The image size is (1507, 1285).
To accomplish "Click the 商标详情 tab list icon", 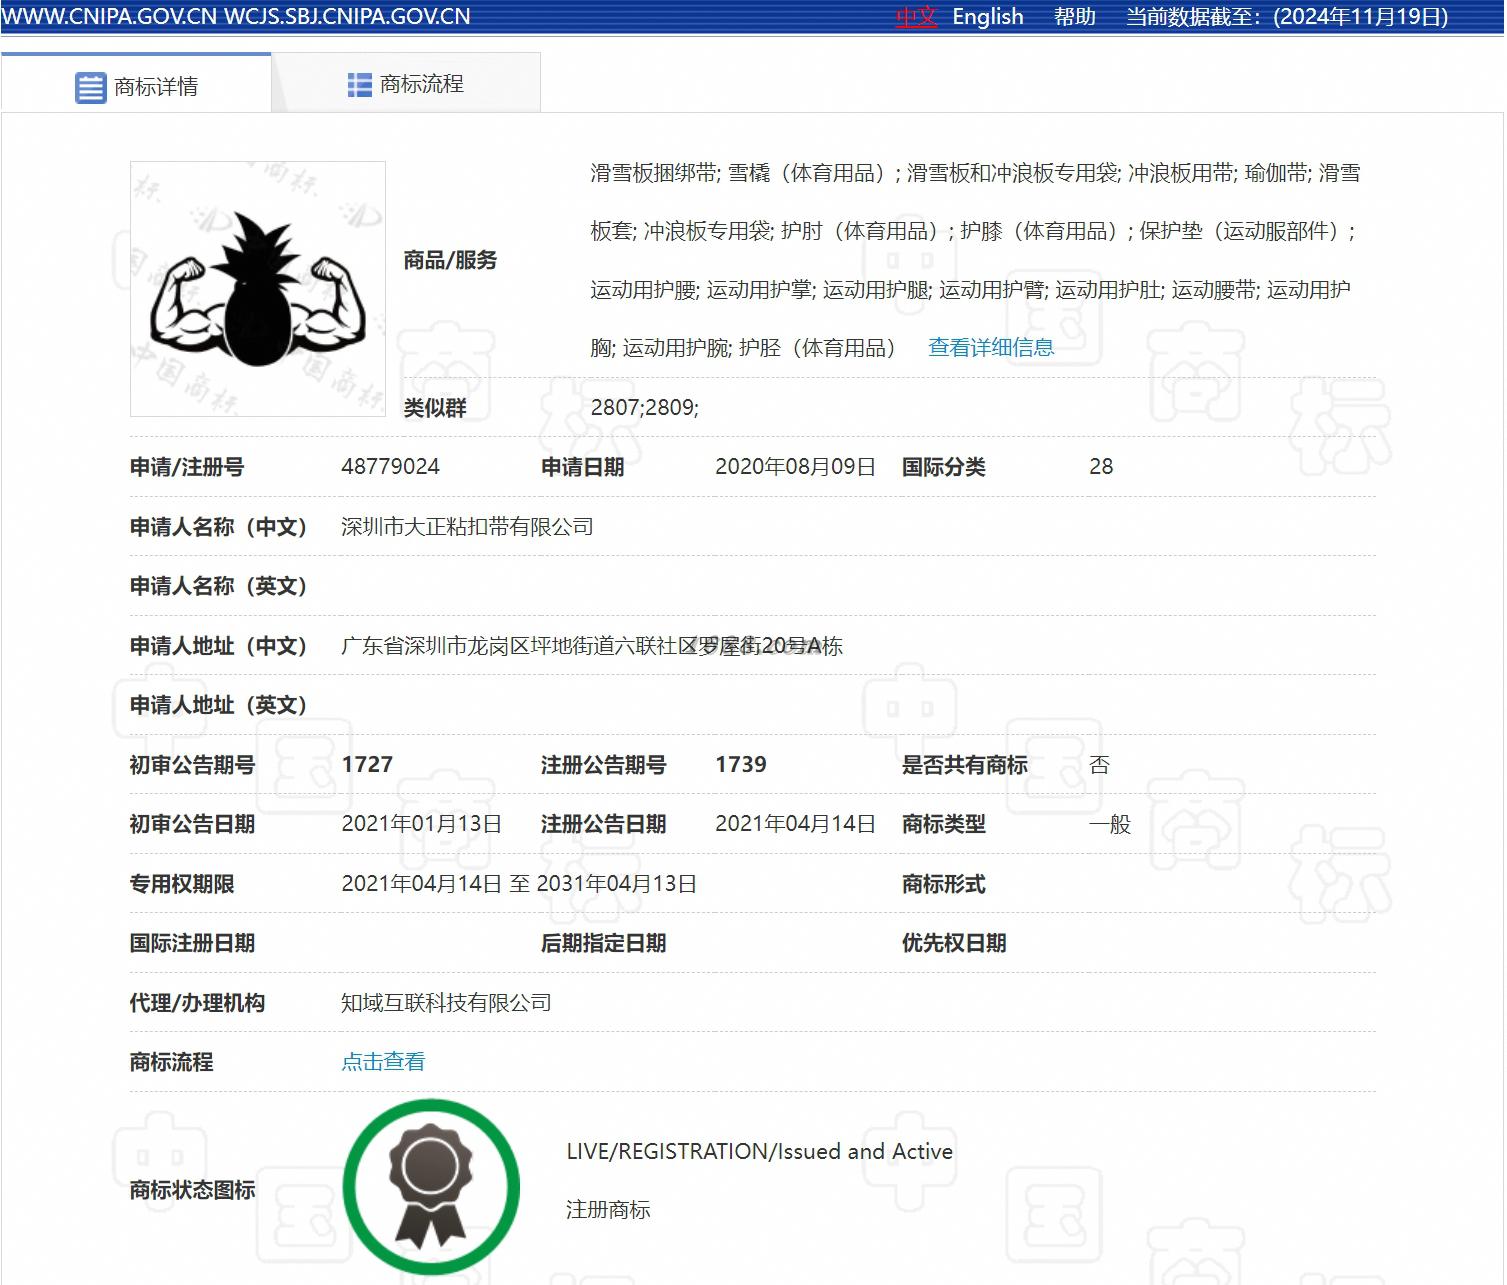I will (x=90, y=87).
